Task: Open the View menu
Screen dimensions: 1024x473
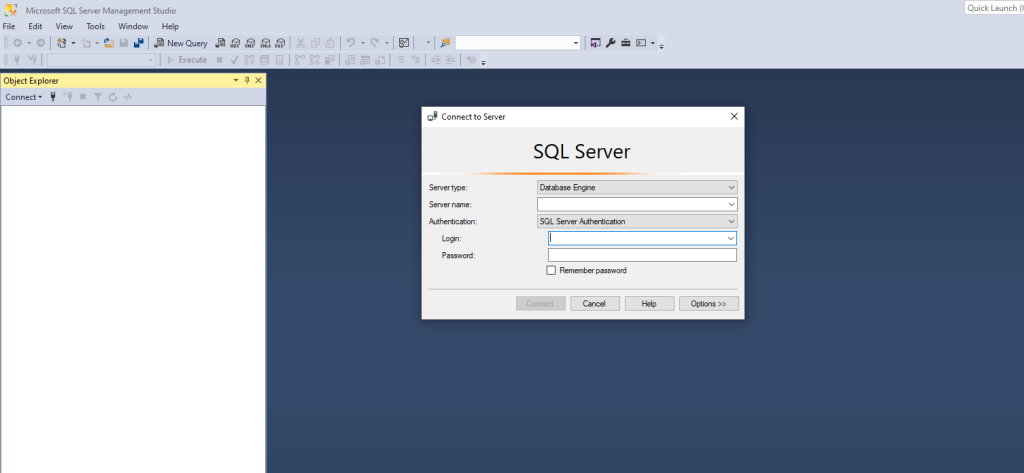Action: coord(64,26)
